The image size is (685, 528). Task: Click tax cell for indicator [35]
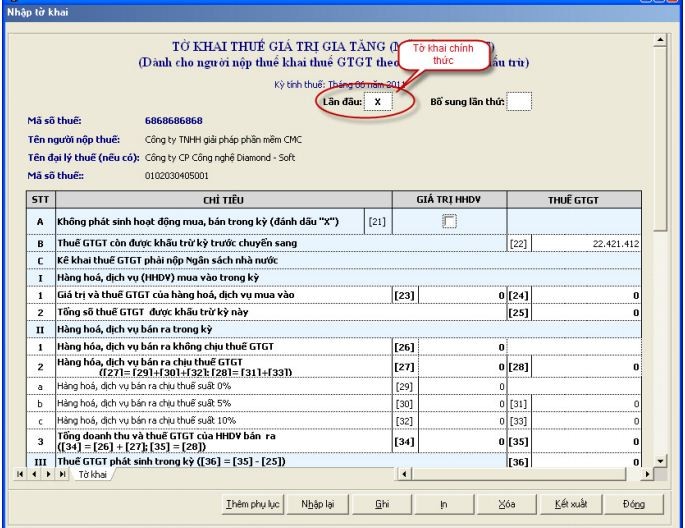coord(586,442)
